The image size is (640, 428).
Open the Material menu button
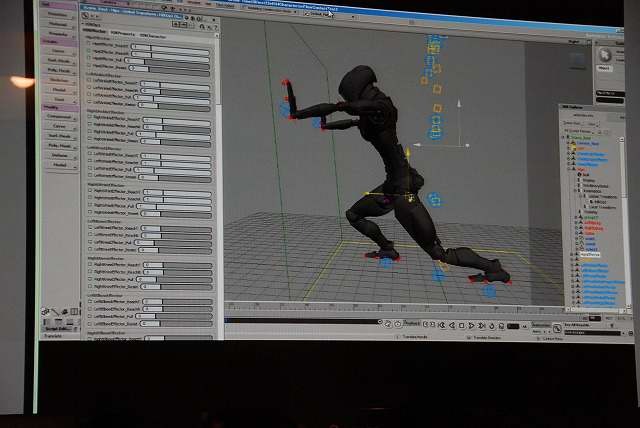point(58,24)
